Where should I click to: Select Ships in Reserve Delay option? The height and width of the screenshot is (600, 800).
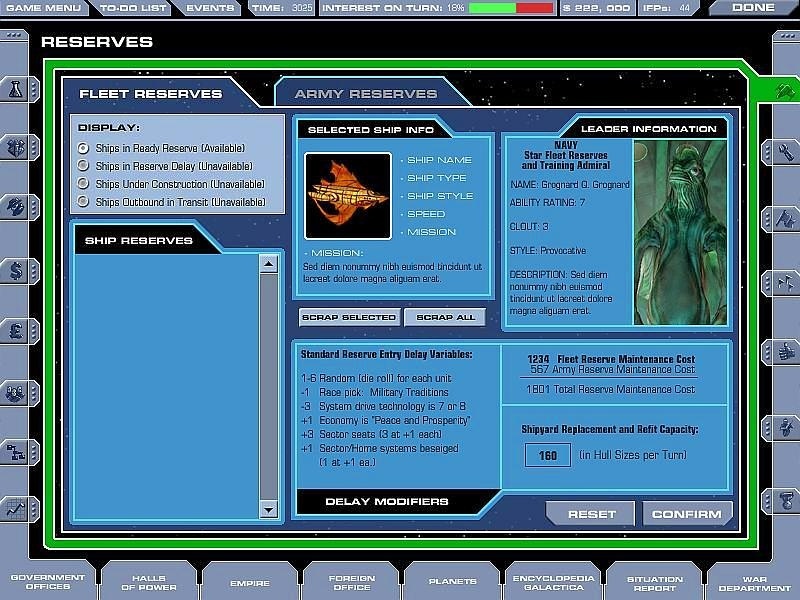[x=84, y=166]
